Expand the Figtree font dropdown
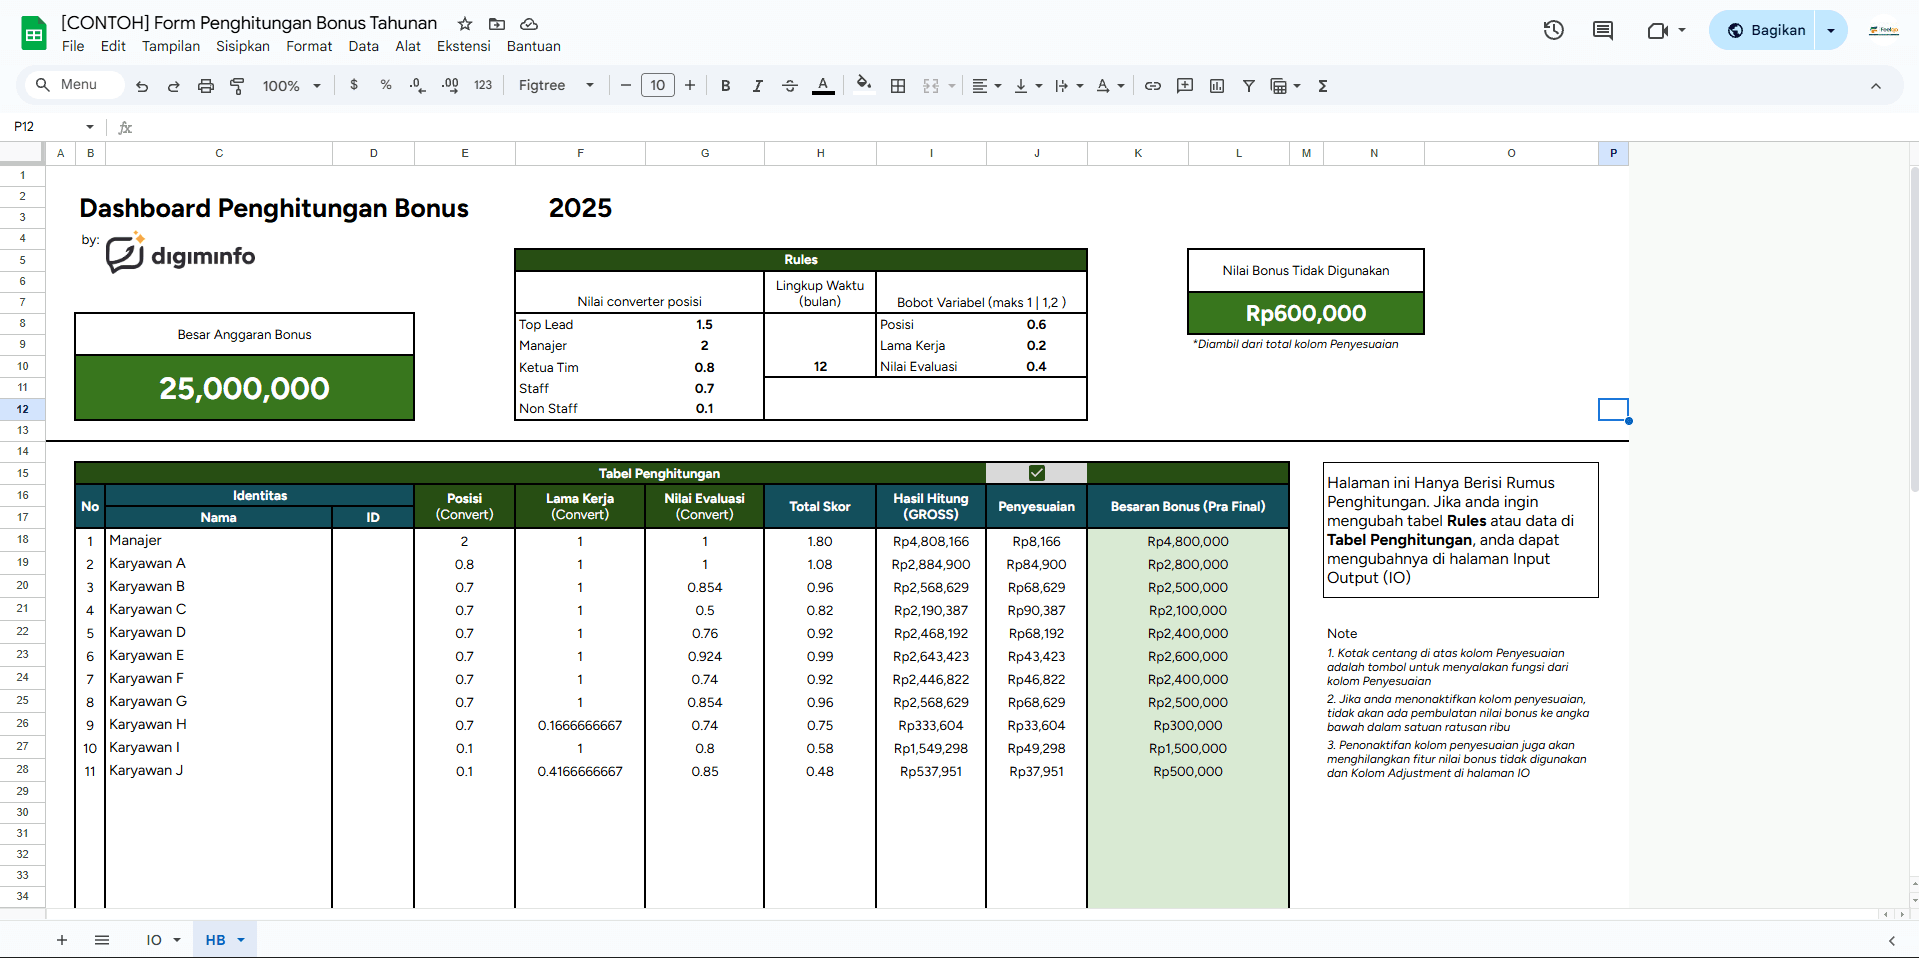The height and width of the screenshot is (958, 1919). [x=556, y=86]
